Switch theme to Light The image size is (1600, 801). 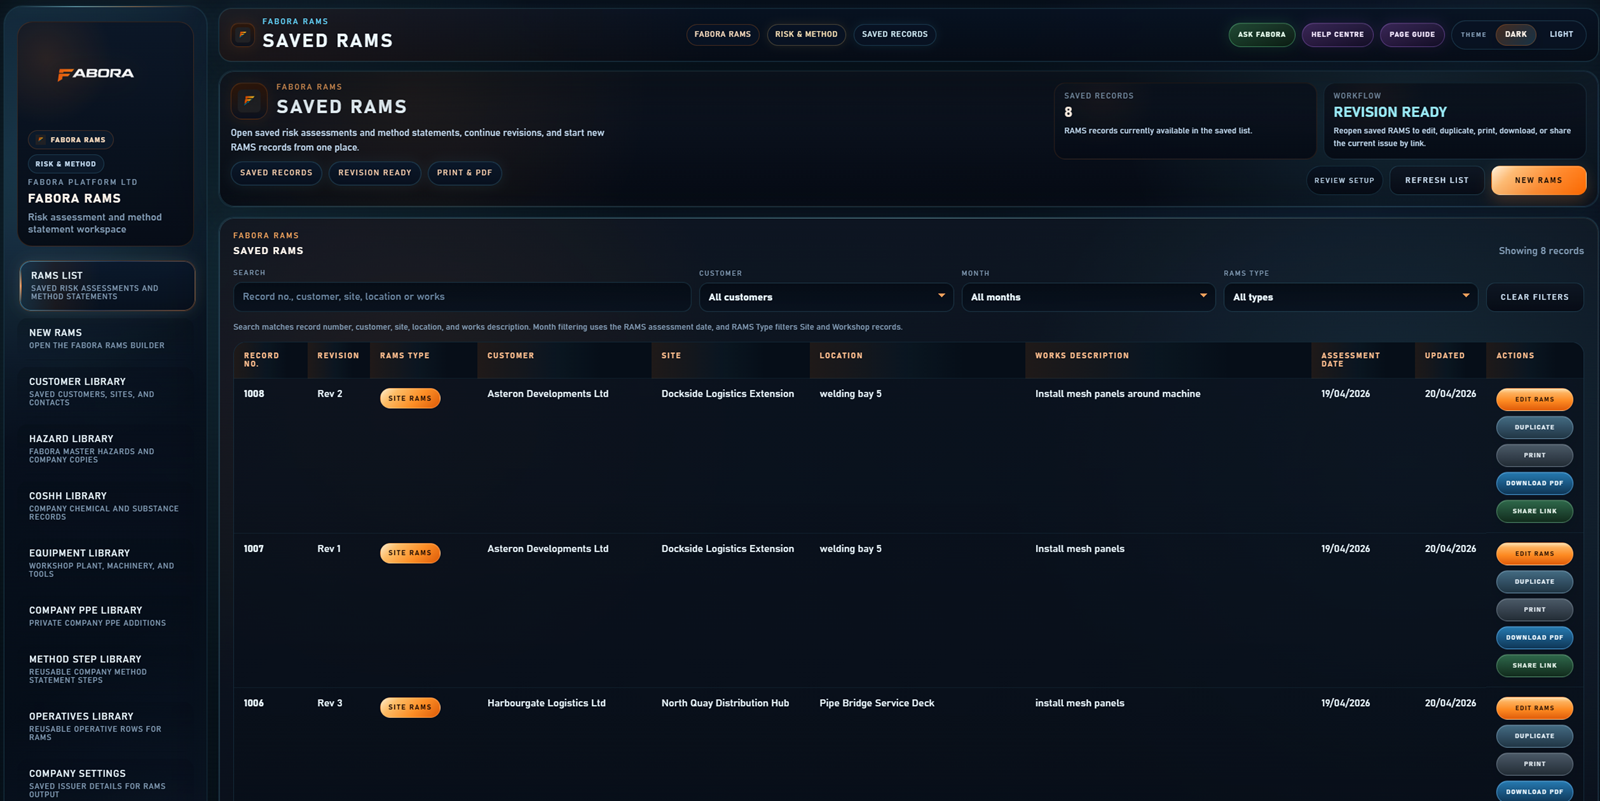(1561, 34)
